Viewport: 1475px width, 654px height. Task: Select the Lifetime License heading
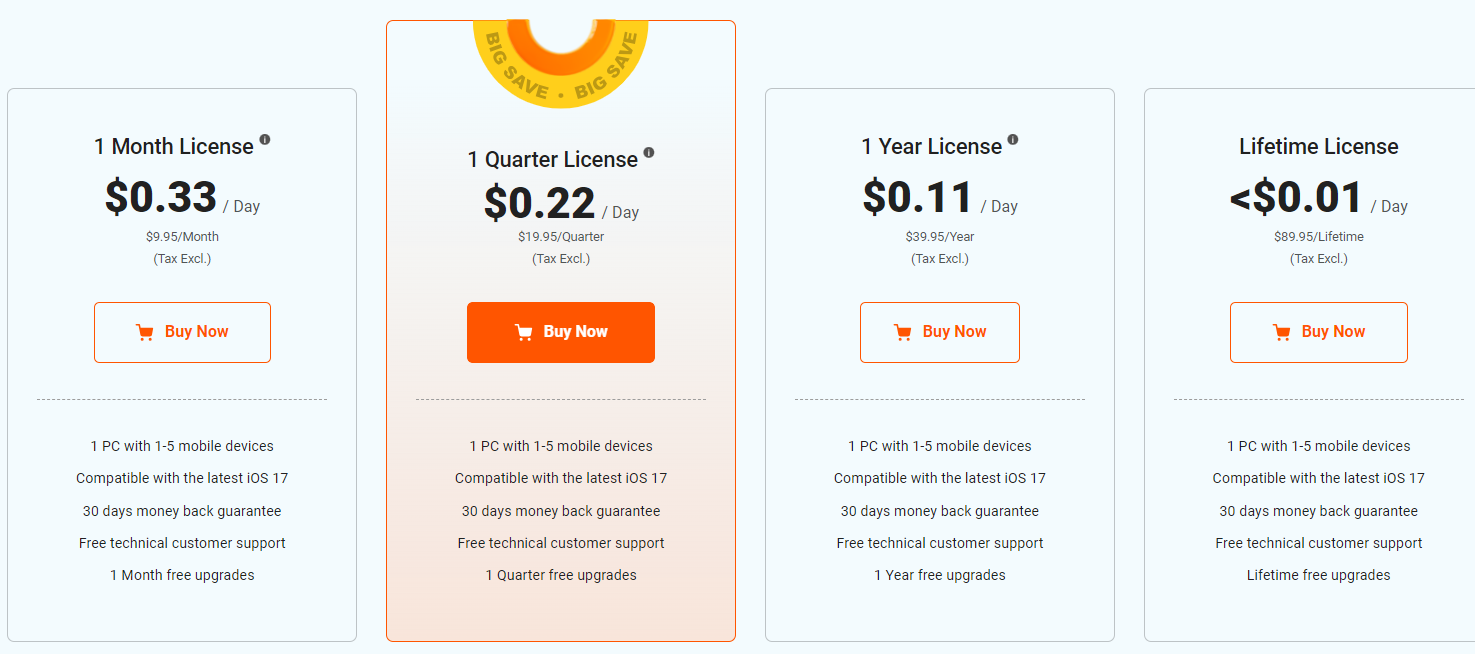[x=1318, y=147]
